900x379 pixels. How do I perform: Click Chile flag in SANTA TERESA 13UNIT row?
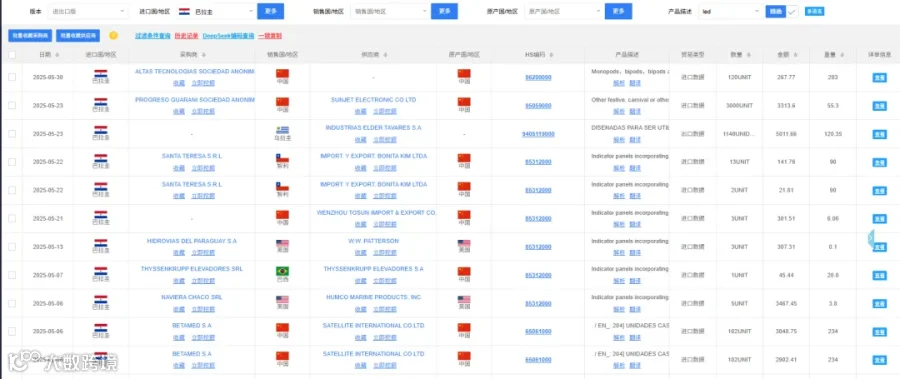282,158
